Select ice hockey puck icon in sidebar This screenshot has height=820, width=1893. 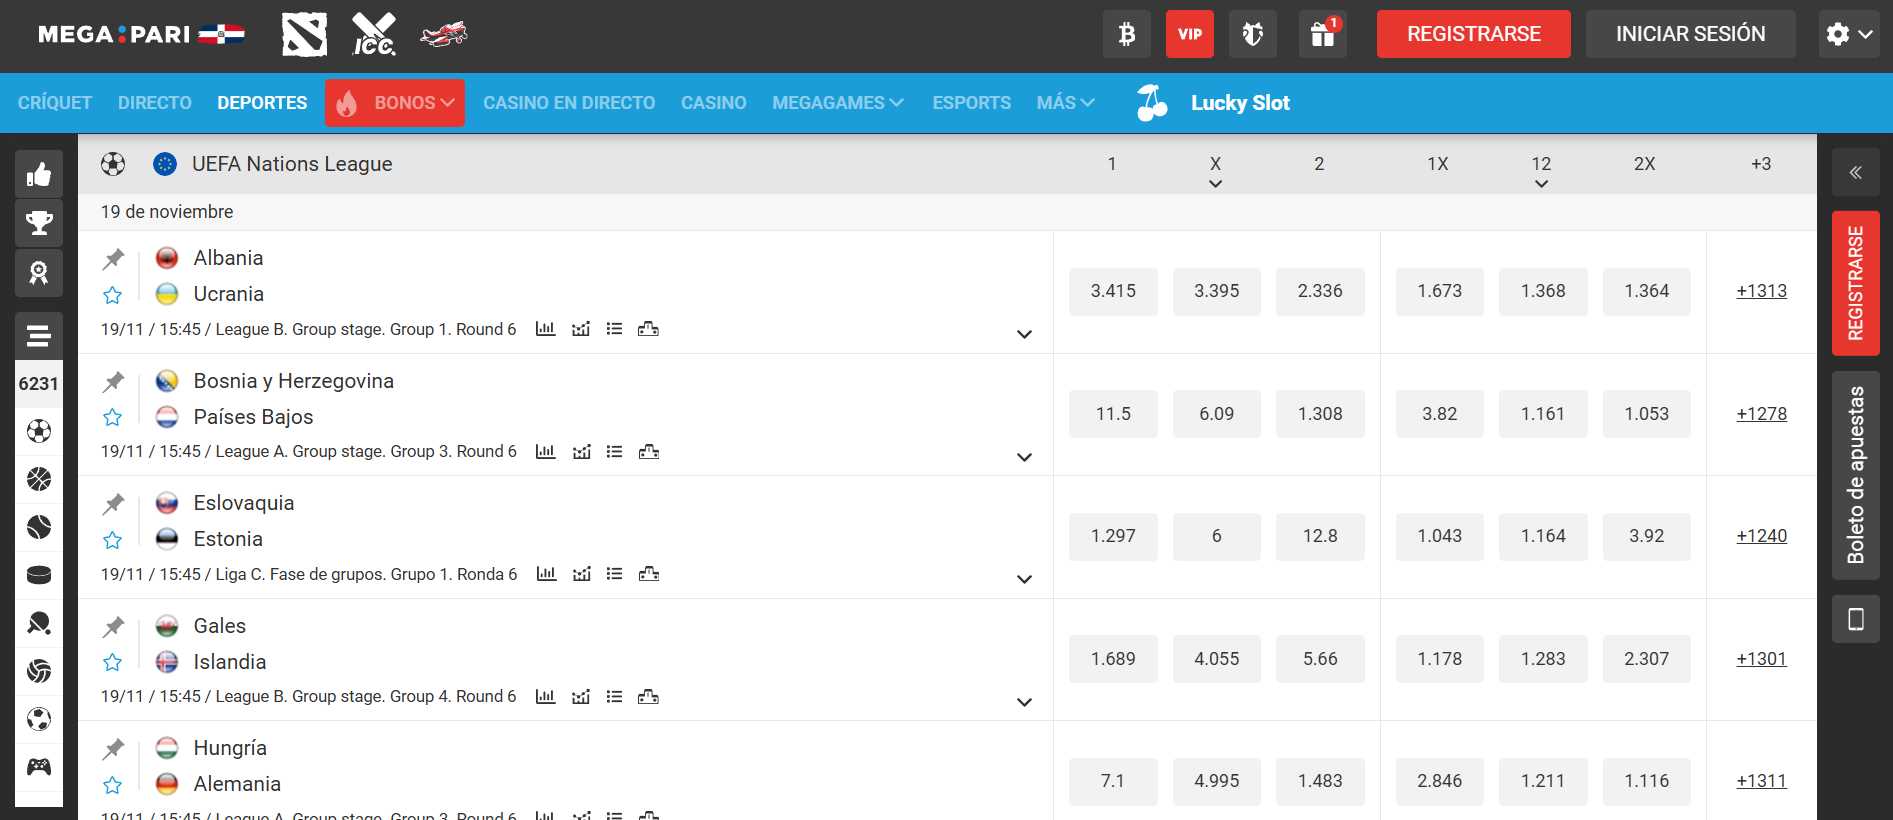(x=39, y=575)
